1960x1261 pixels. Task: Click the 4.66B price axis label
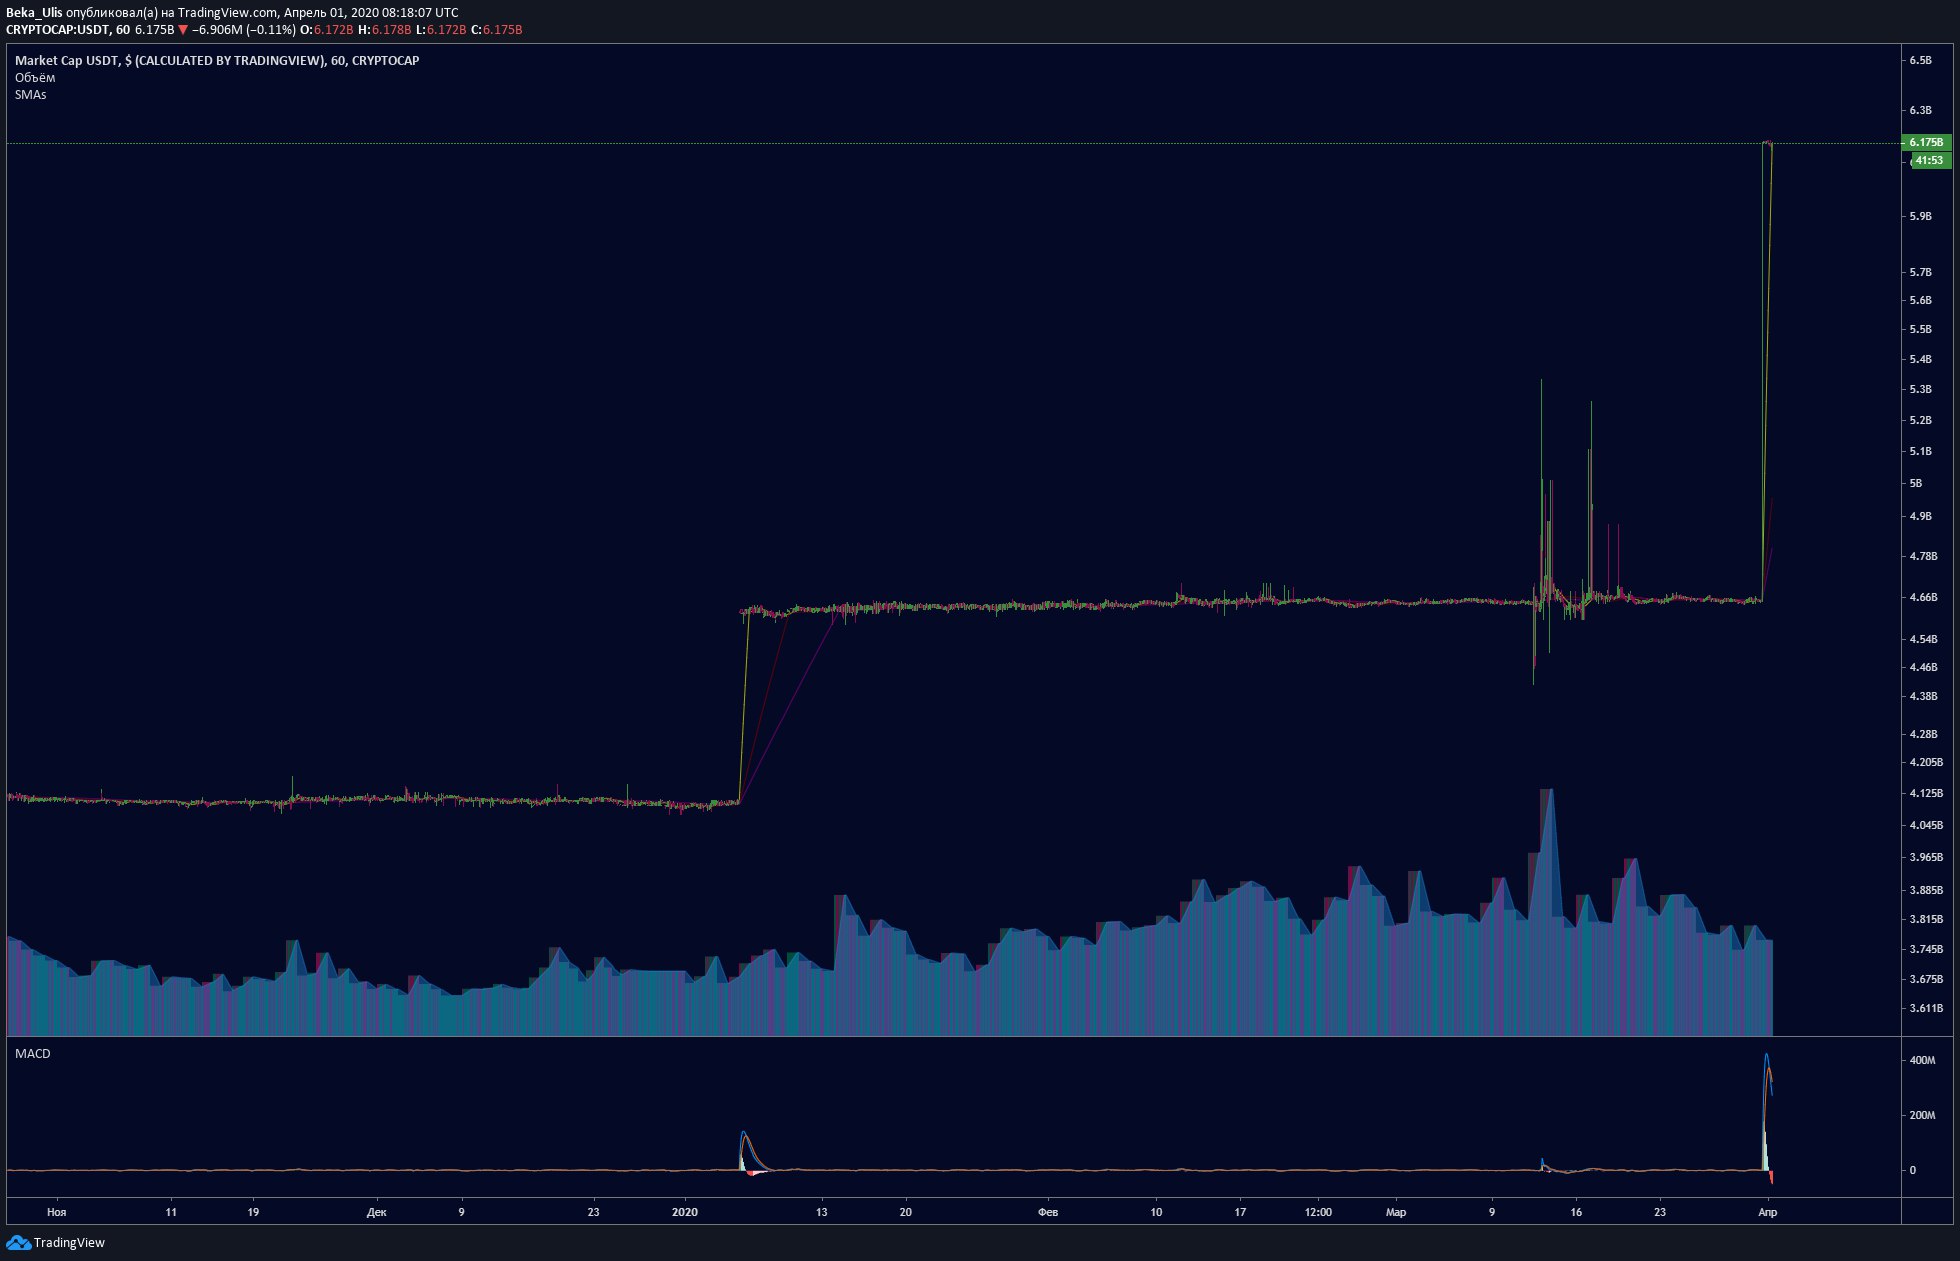point(1923,598)
